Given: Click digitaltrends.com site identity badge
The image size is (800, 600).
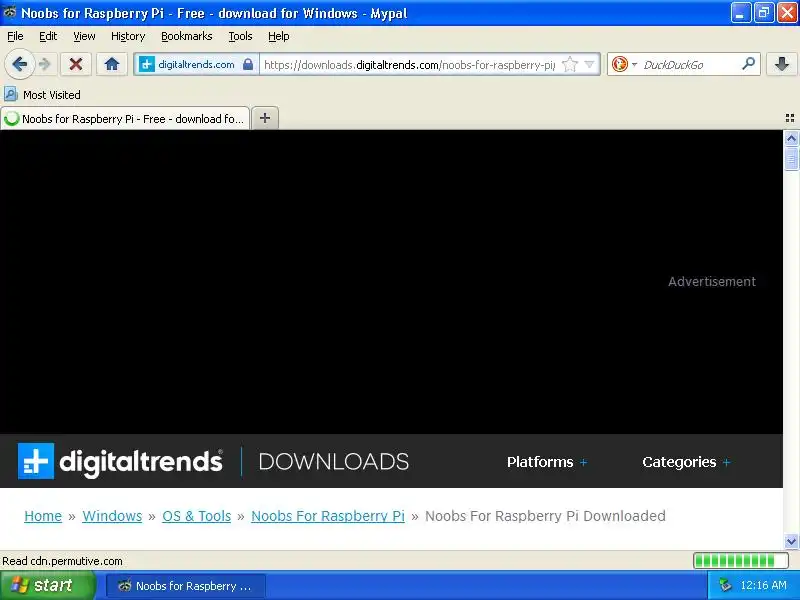Looking at the screenshot, I should (196, 64).
